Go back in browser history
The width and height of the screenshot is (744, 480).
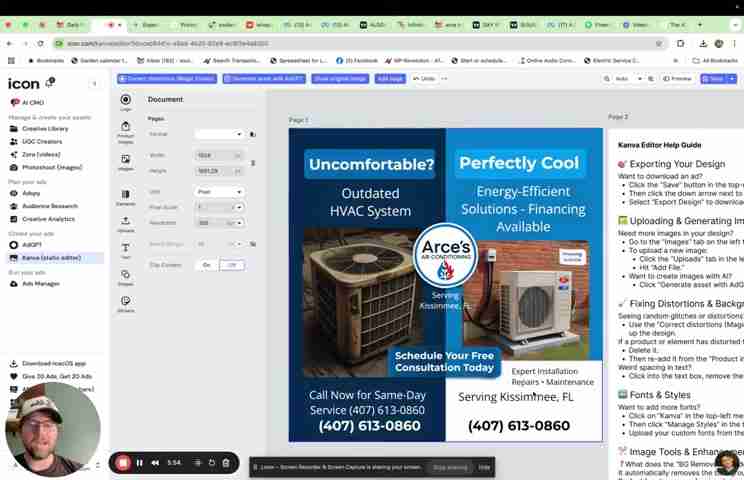pos(9,44)
